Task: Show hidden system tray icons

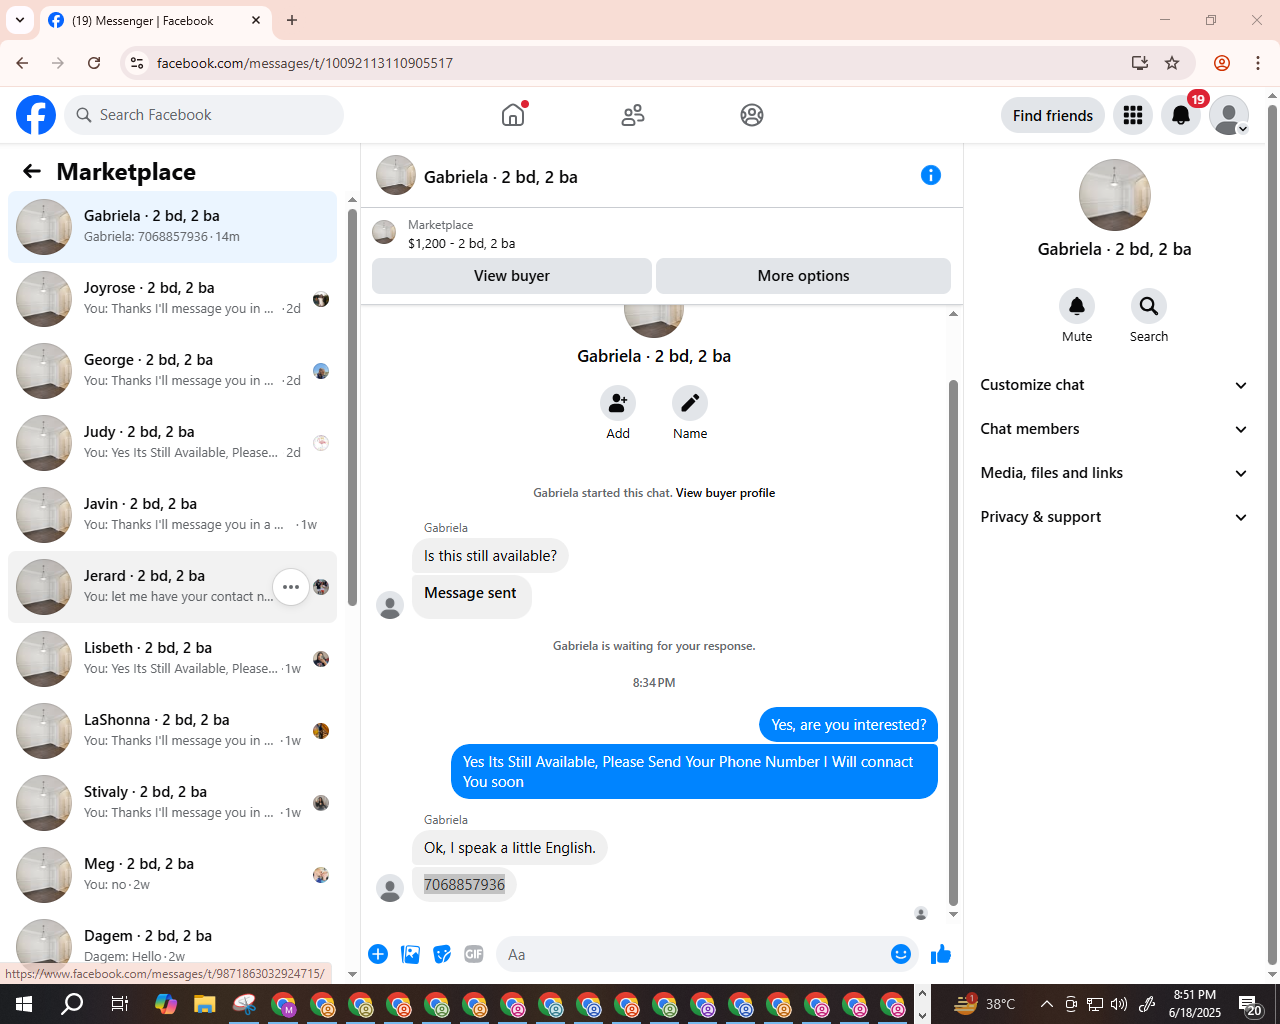Action: pyautogui.click(x=1046, y=1004)
